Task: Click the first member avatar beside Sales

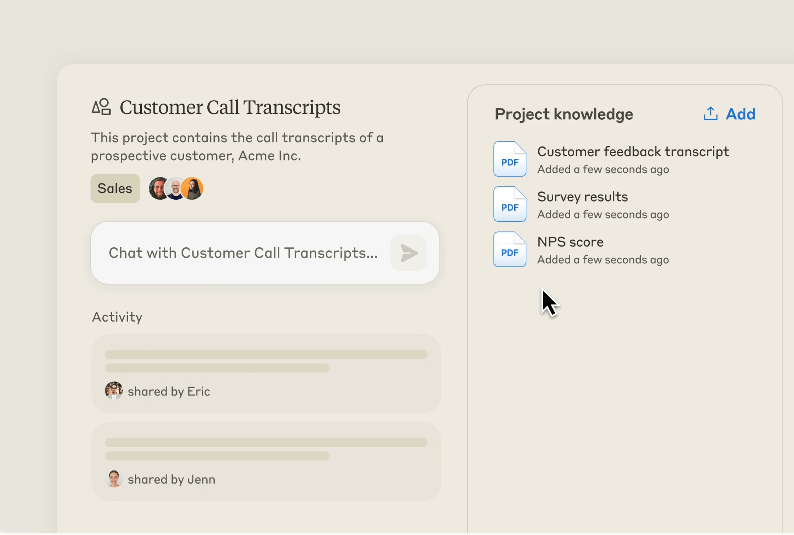Action: (x=159, y=188)
